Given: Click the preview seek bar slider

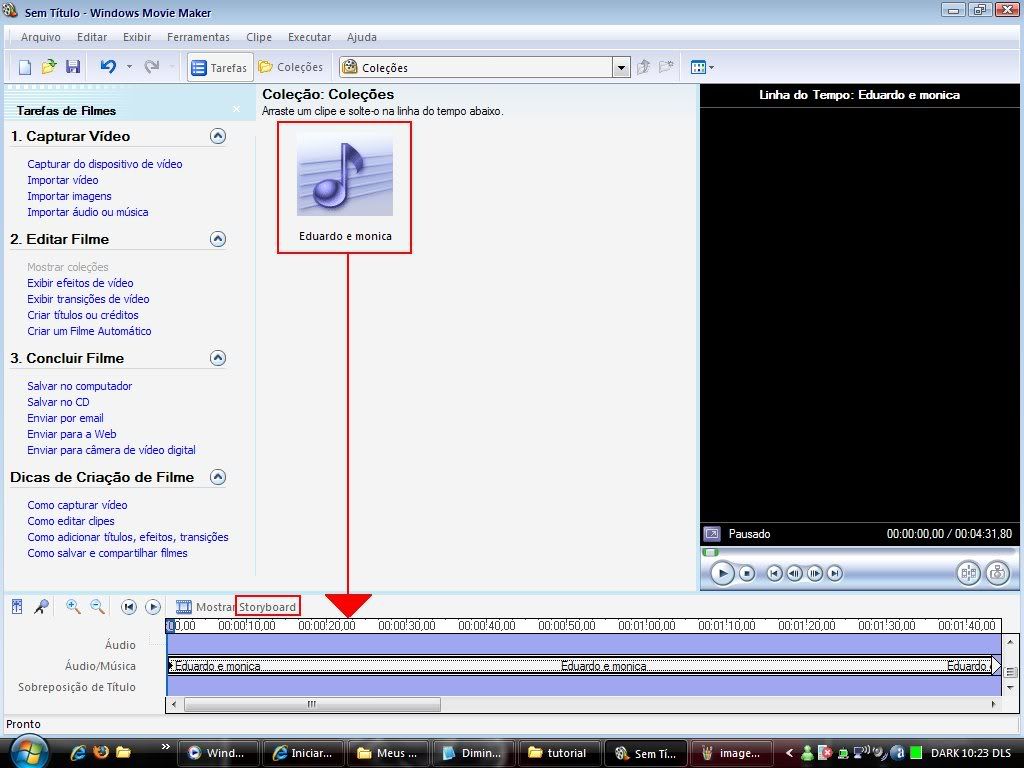Looking at the screenshot, I should coord(710,552).
